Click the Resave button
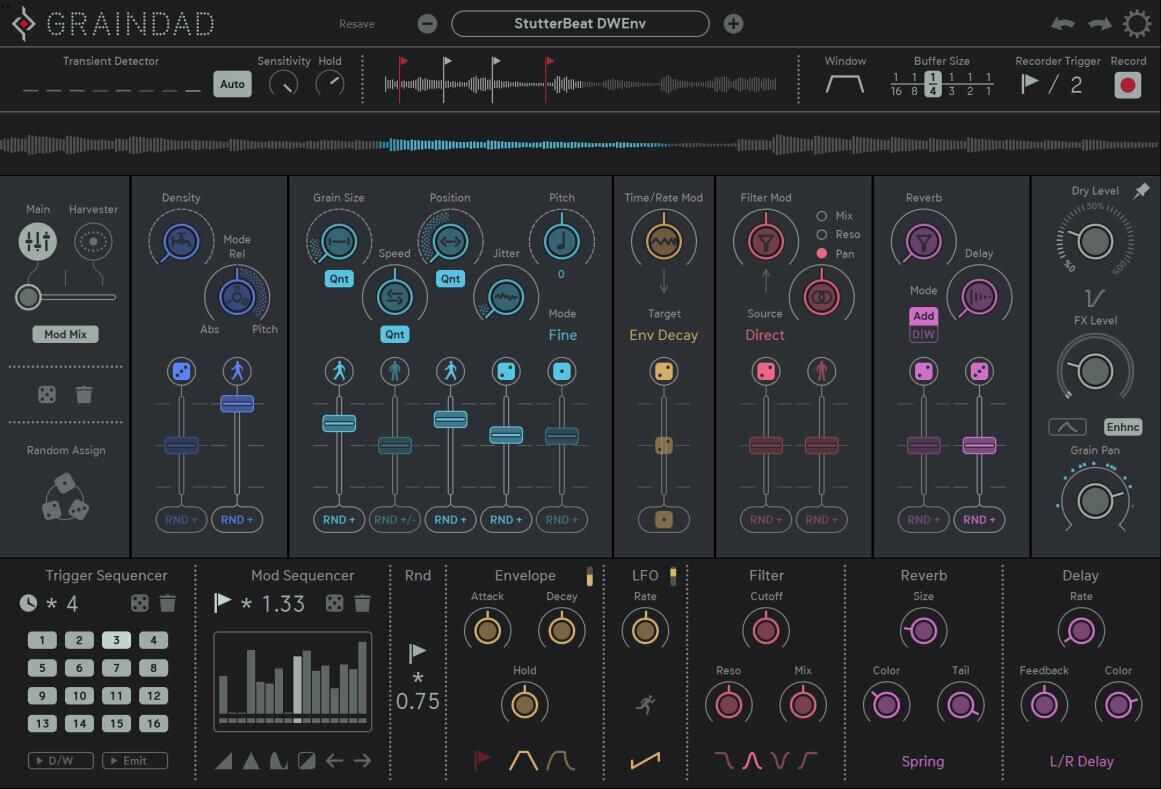This screenshot has width=1161, height=789. [357, 24]
